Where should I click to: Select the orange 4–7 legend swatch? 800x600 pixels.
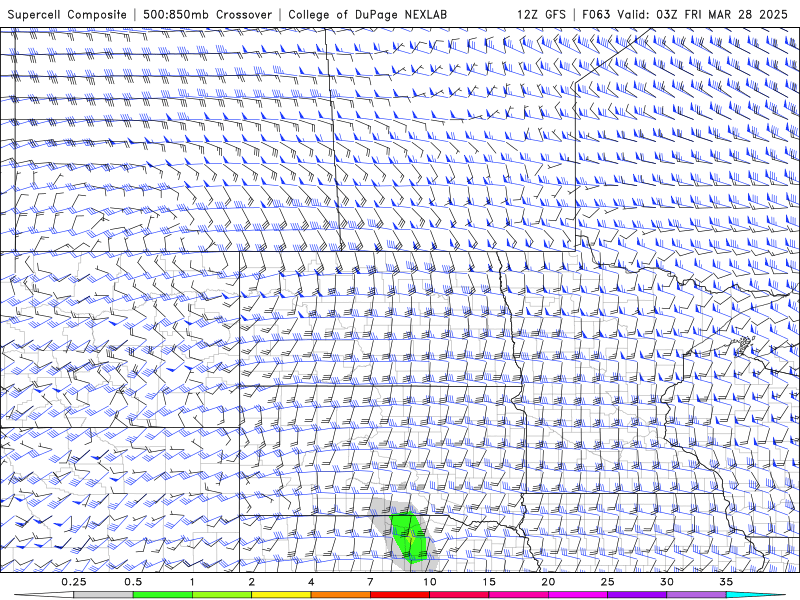click(340, 595)
